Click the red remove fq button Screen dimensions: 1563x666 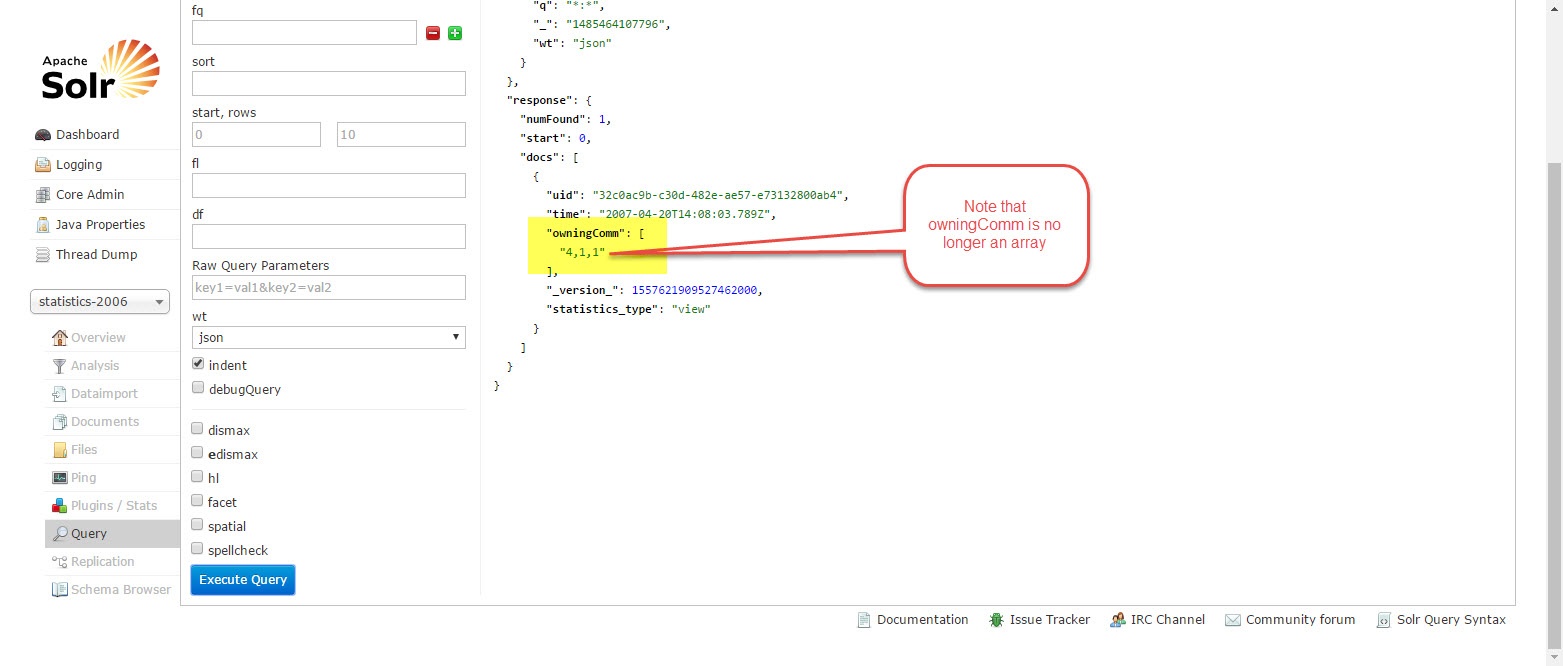[x=433, y=33]
